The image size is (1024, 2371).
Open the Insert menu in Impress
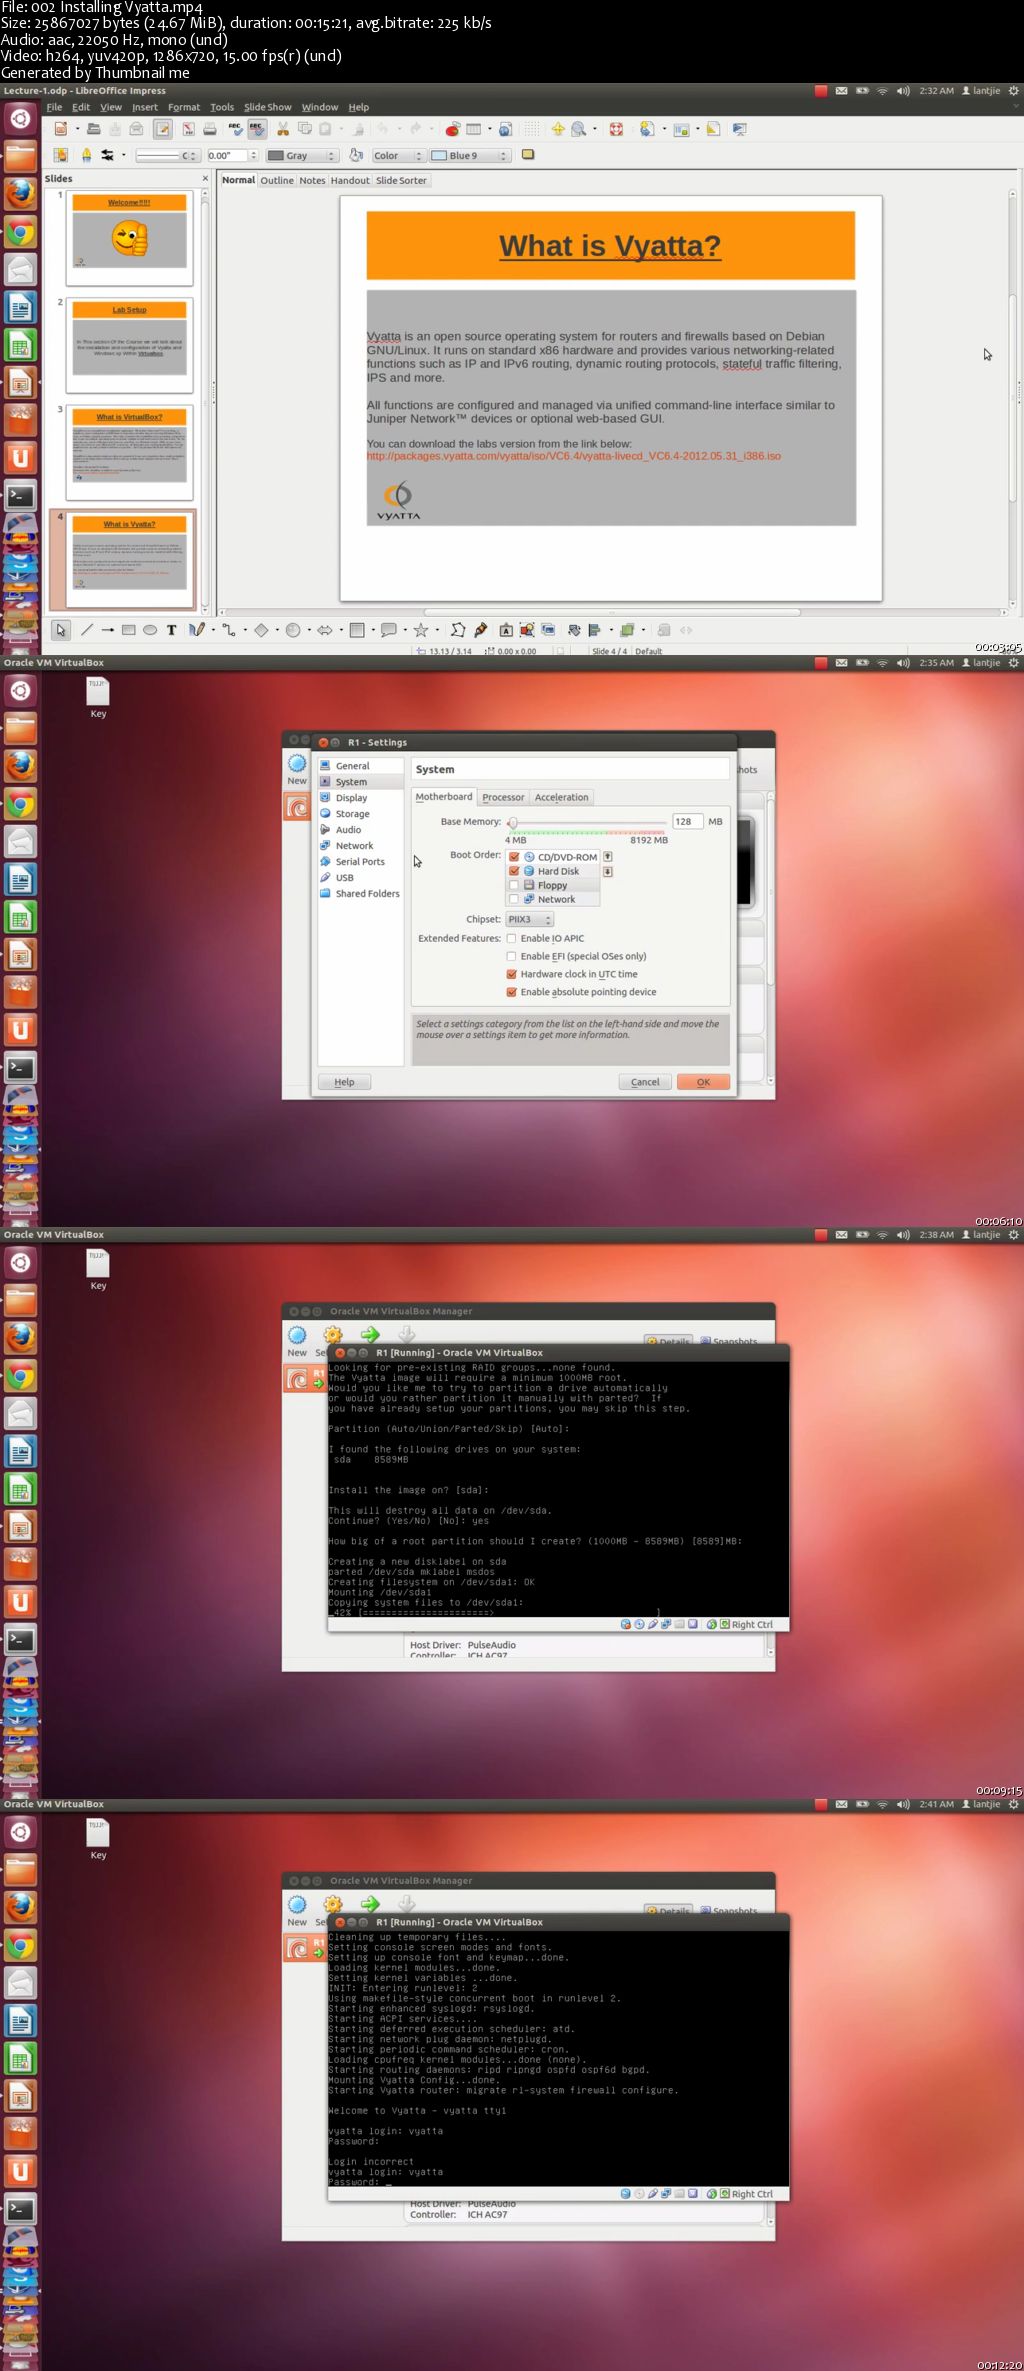(x=145, y=107)
